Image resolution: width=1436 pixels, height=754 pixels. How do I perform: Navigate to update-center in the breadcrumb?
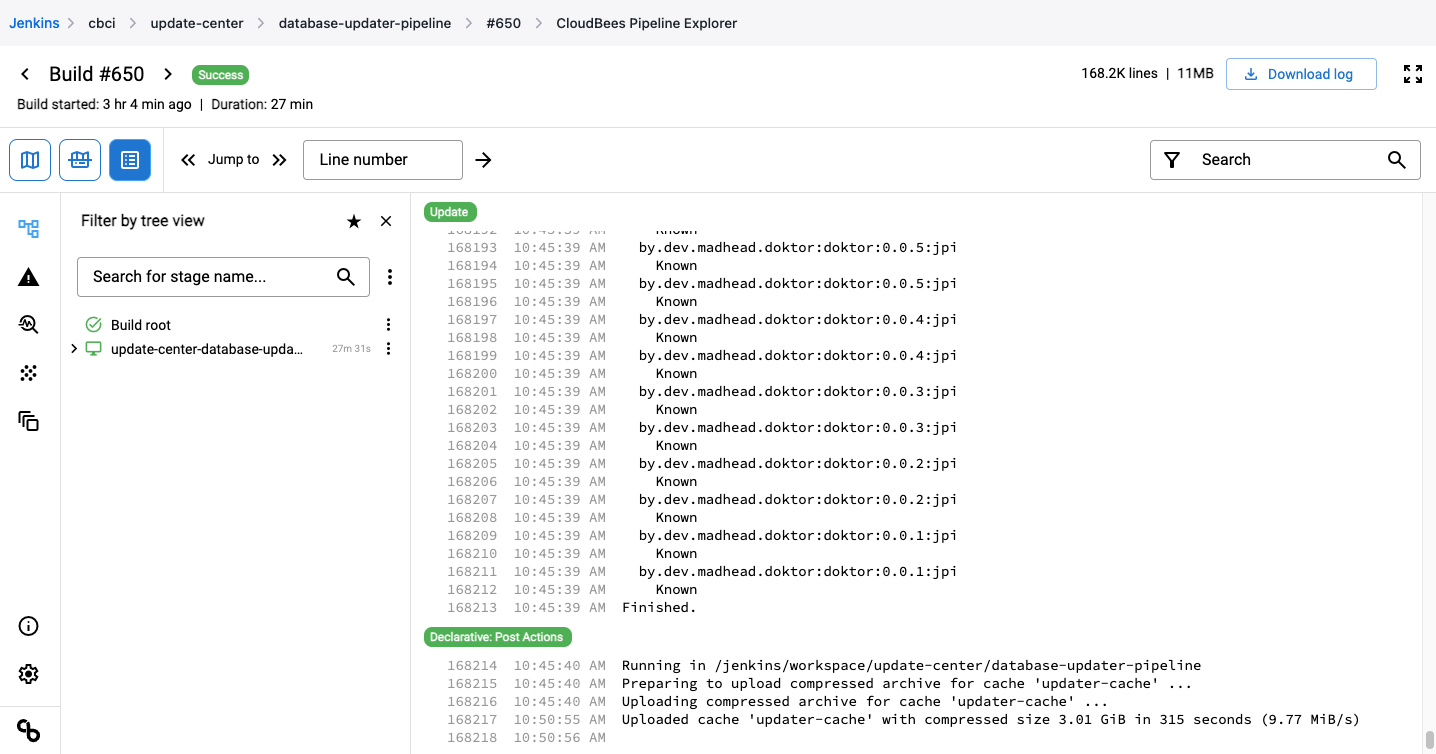pos(197,22)
